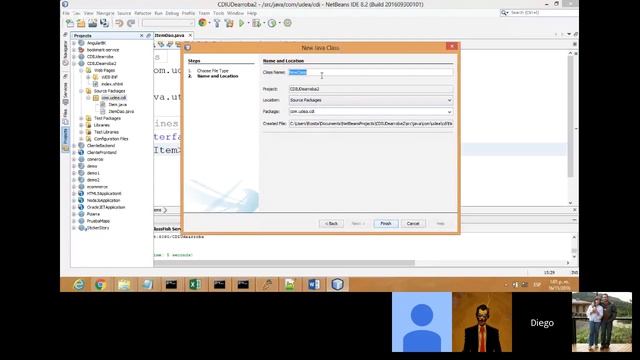Click the Build Project hammer icon
Image resolution: width=640 pixels, height=360 pixels.
click(x=217, y=23)
